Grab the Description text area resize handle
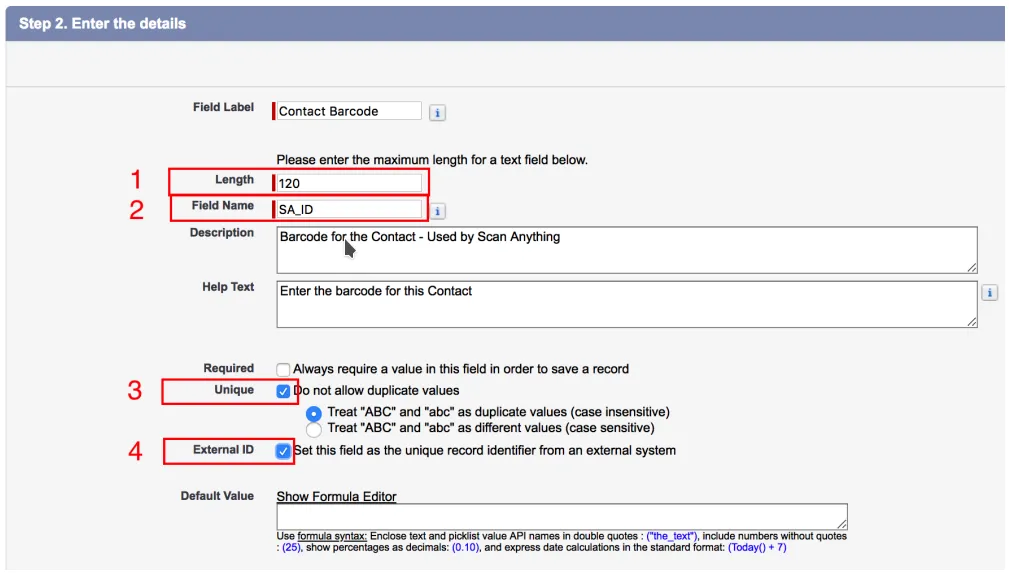This screenshot has height=573, width=1009. (x=972, y=267)
